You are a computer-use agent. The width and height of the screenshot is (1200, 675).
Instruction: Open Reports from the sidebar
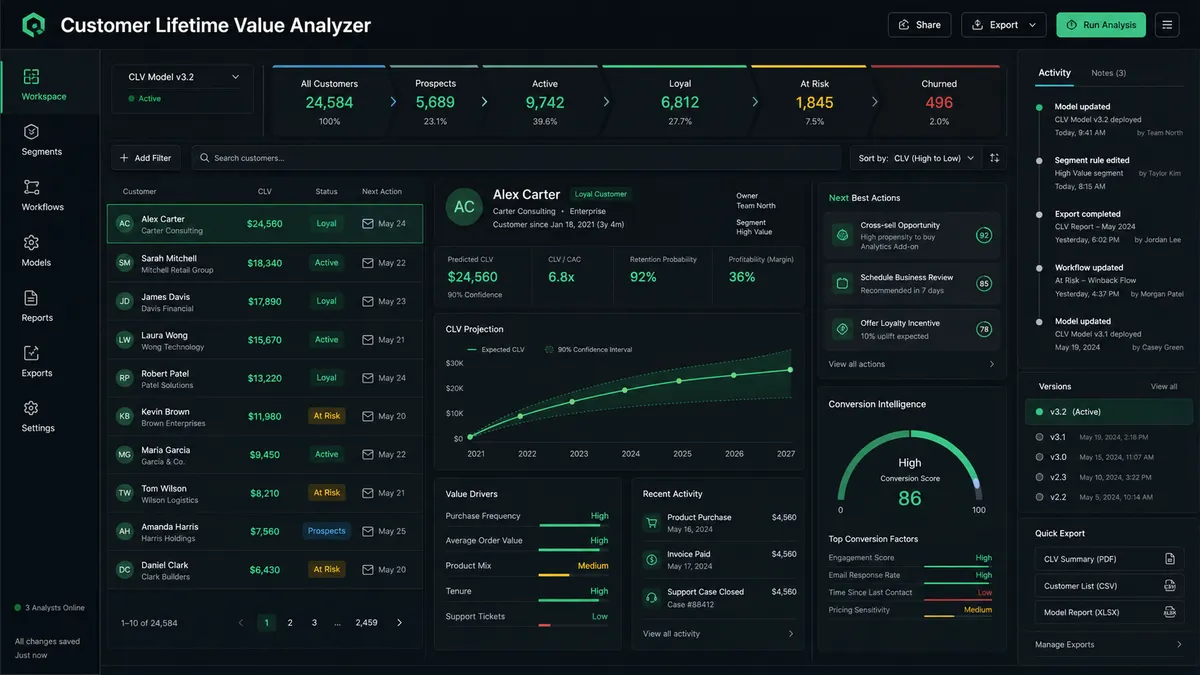coord(38,306)
